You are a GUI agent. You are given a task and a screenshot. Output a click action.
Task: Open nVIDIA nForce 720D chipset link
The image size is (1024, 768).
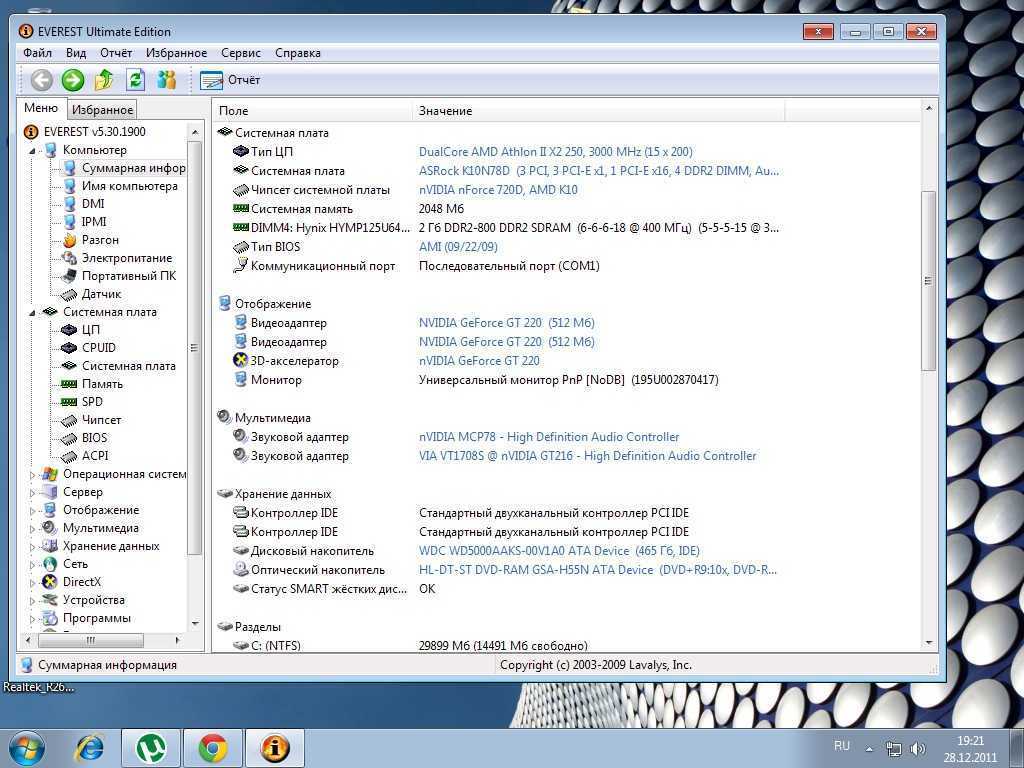[x=498, y=190]
